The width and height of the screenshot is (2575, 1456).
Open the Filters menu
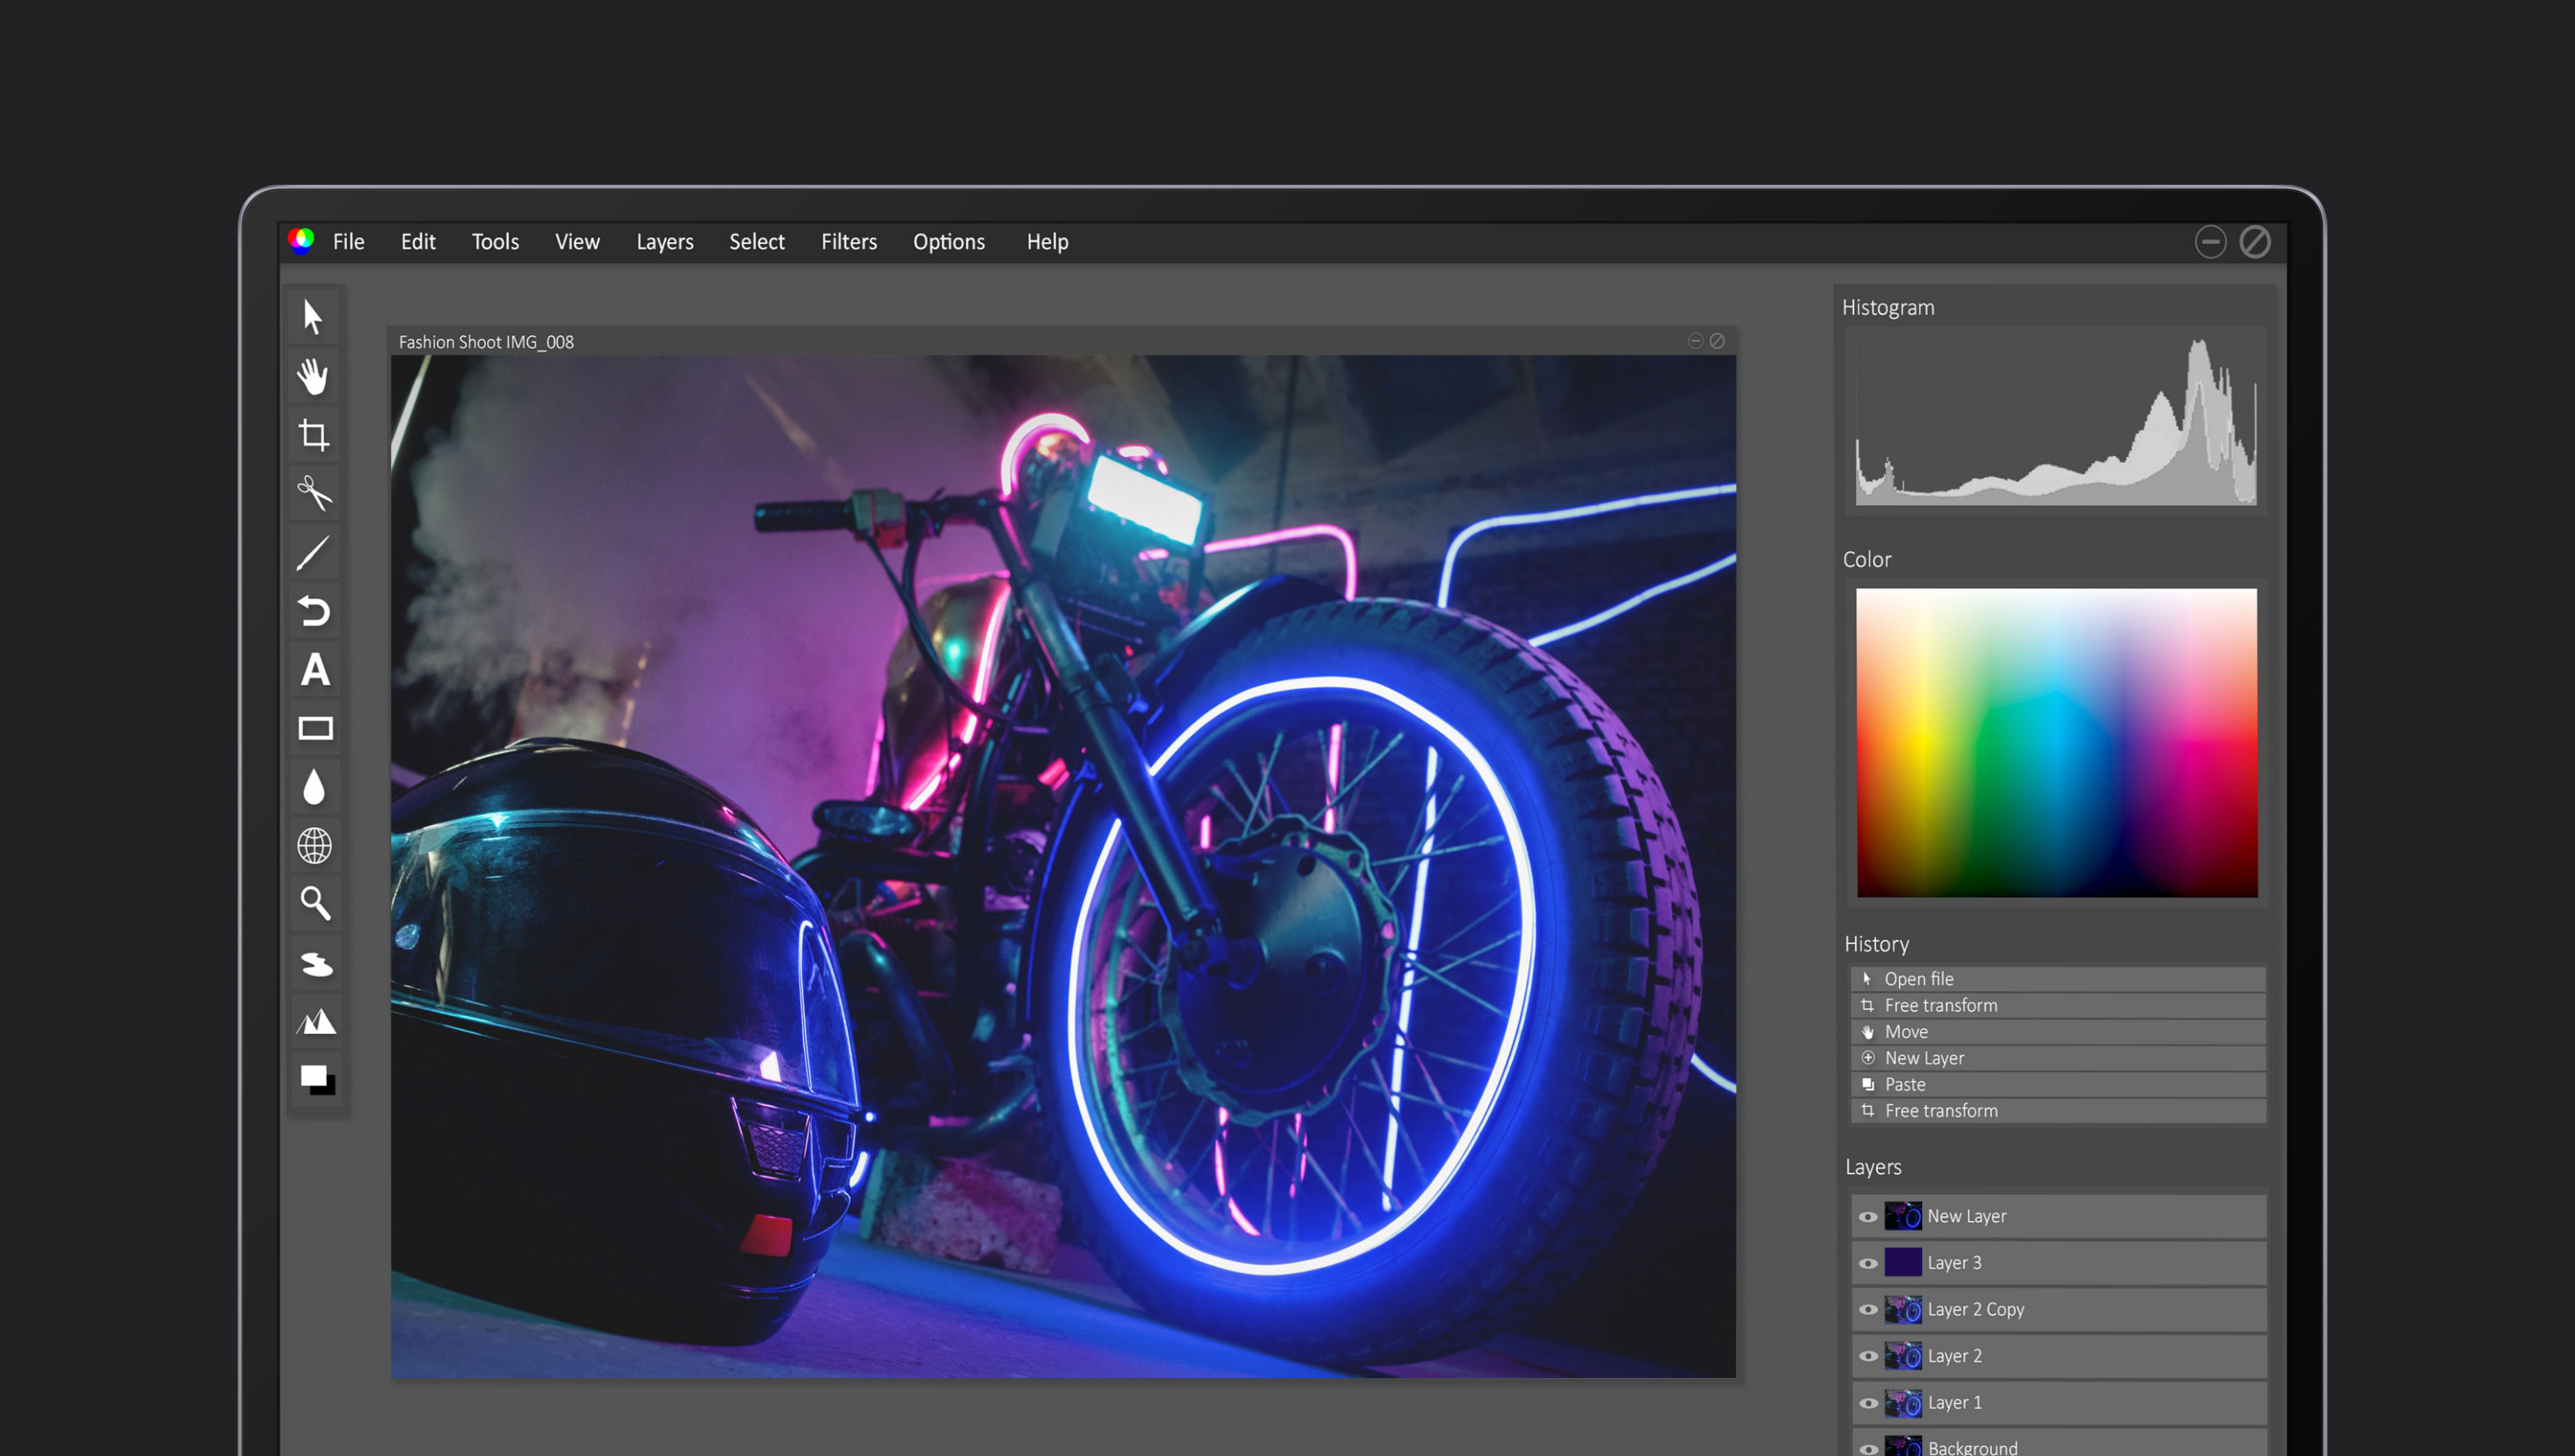tap(848, 242)
